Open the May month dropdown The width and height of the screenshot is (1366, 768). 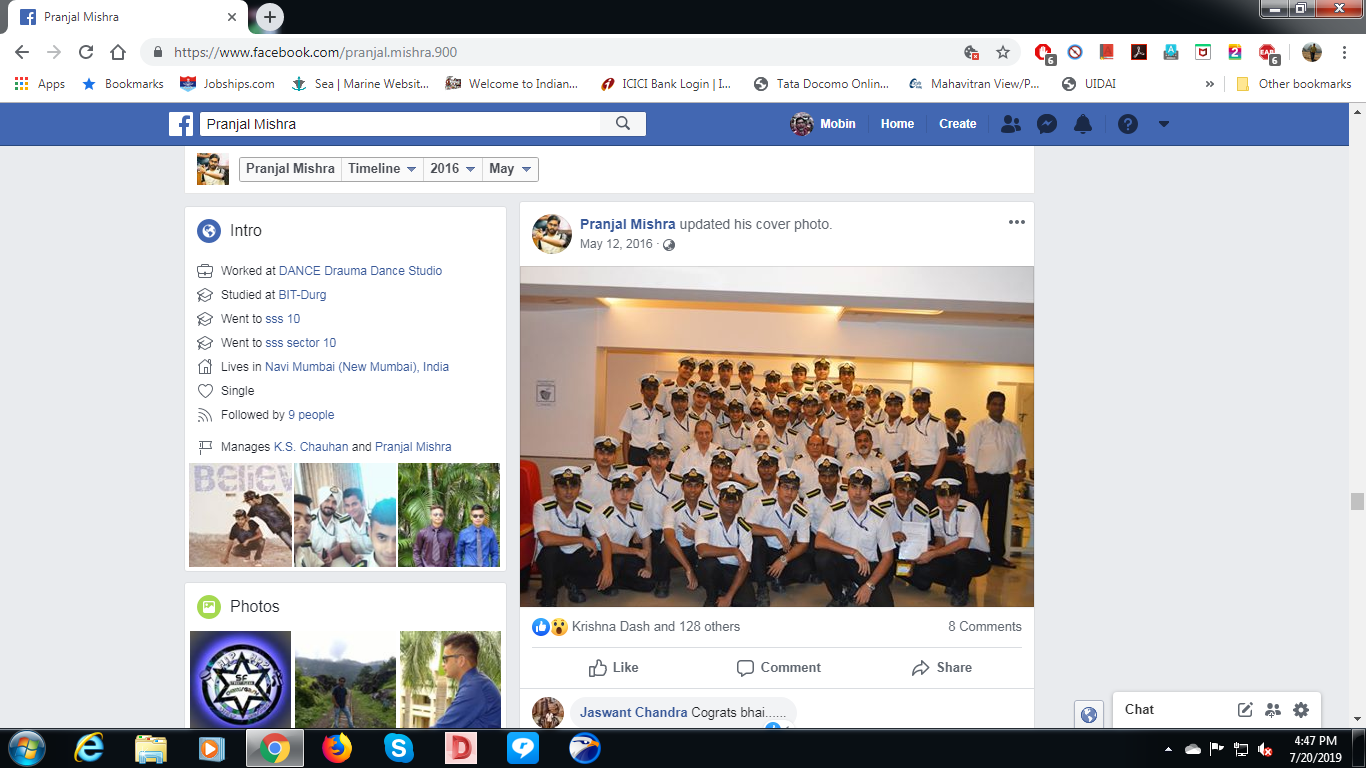click(510, 169)
